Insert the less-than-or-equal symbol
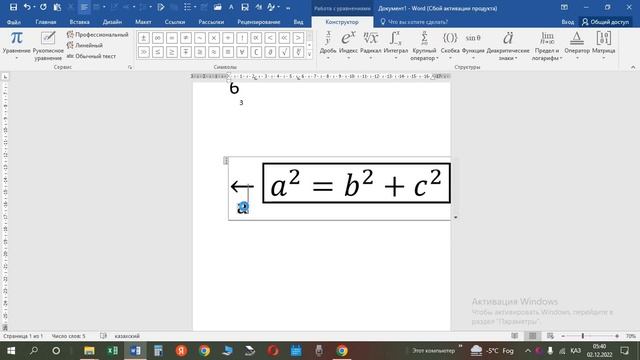The width and height of the screenshot is (640, 360). point(158,52)
